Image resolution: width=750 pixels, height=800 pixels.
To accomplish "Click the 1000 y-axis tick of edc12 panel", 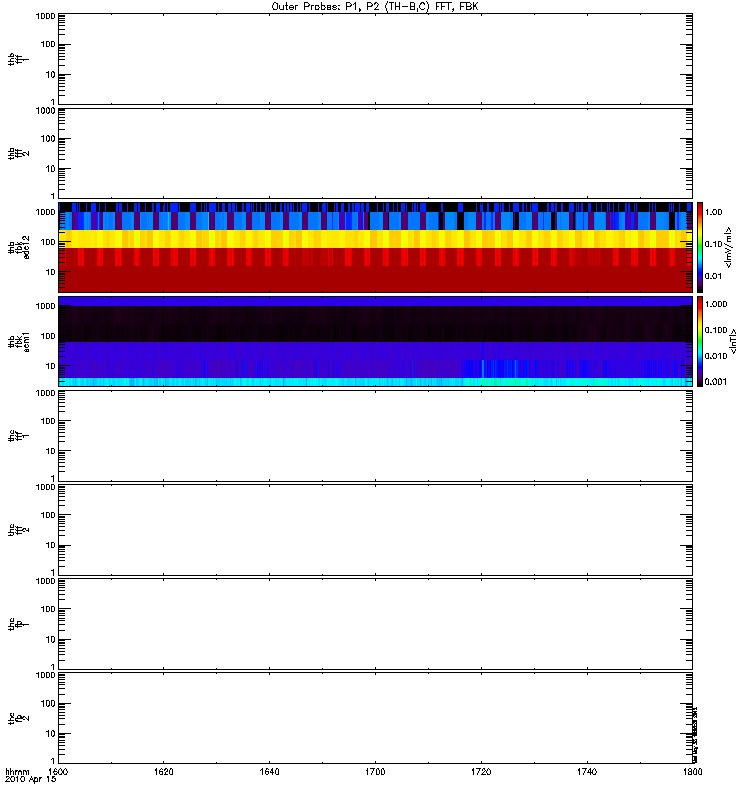I will pos(45,212).
